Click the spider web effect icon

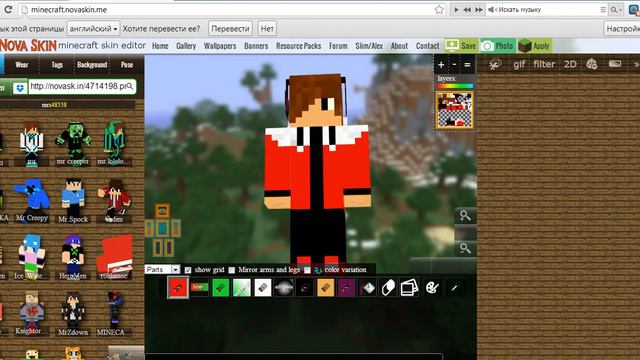[495, 64]
